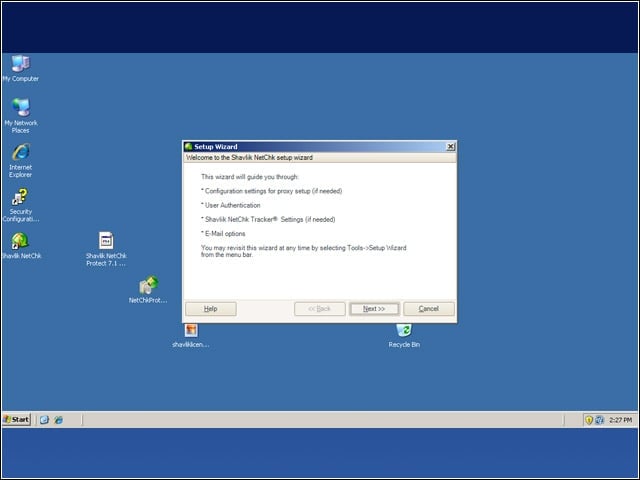This screenshot has width=640, height=480.
Task: Open My Network Places icon
Action: pos(20,116)
